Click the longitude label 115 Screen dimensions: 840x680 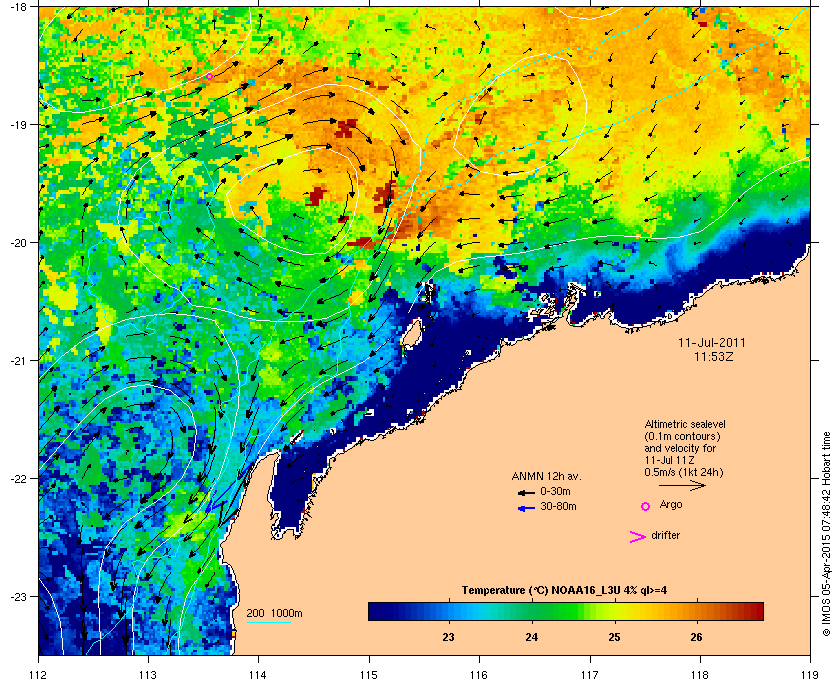(369, 675)
